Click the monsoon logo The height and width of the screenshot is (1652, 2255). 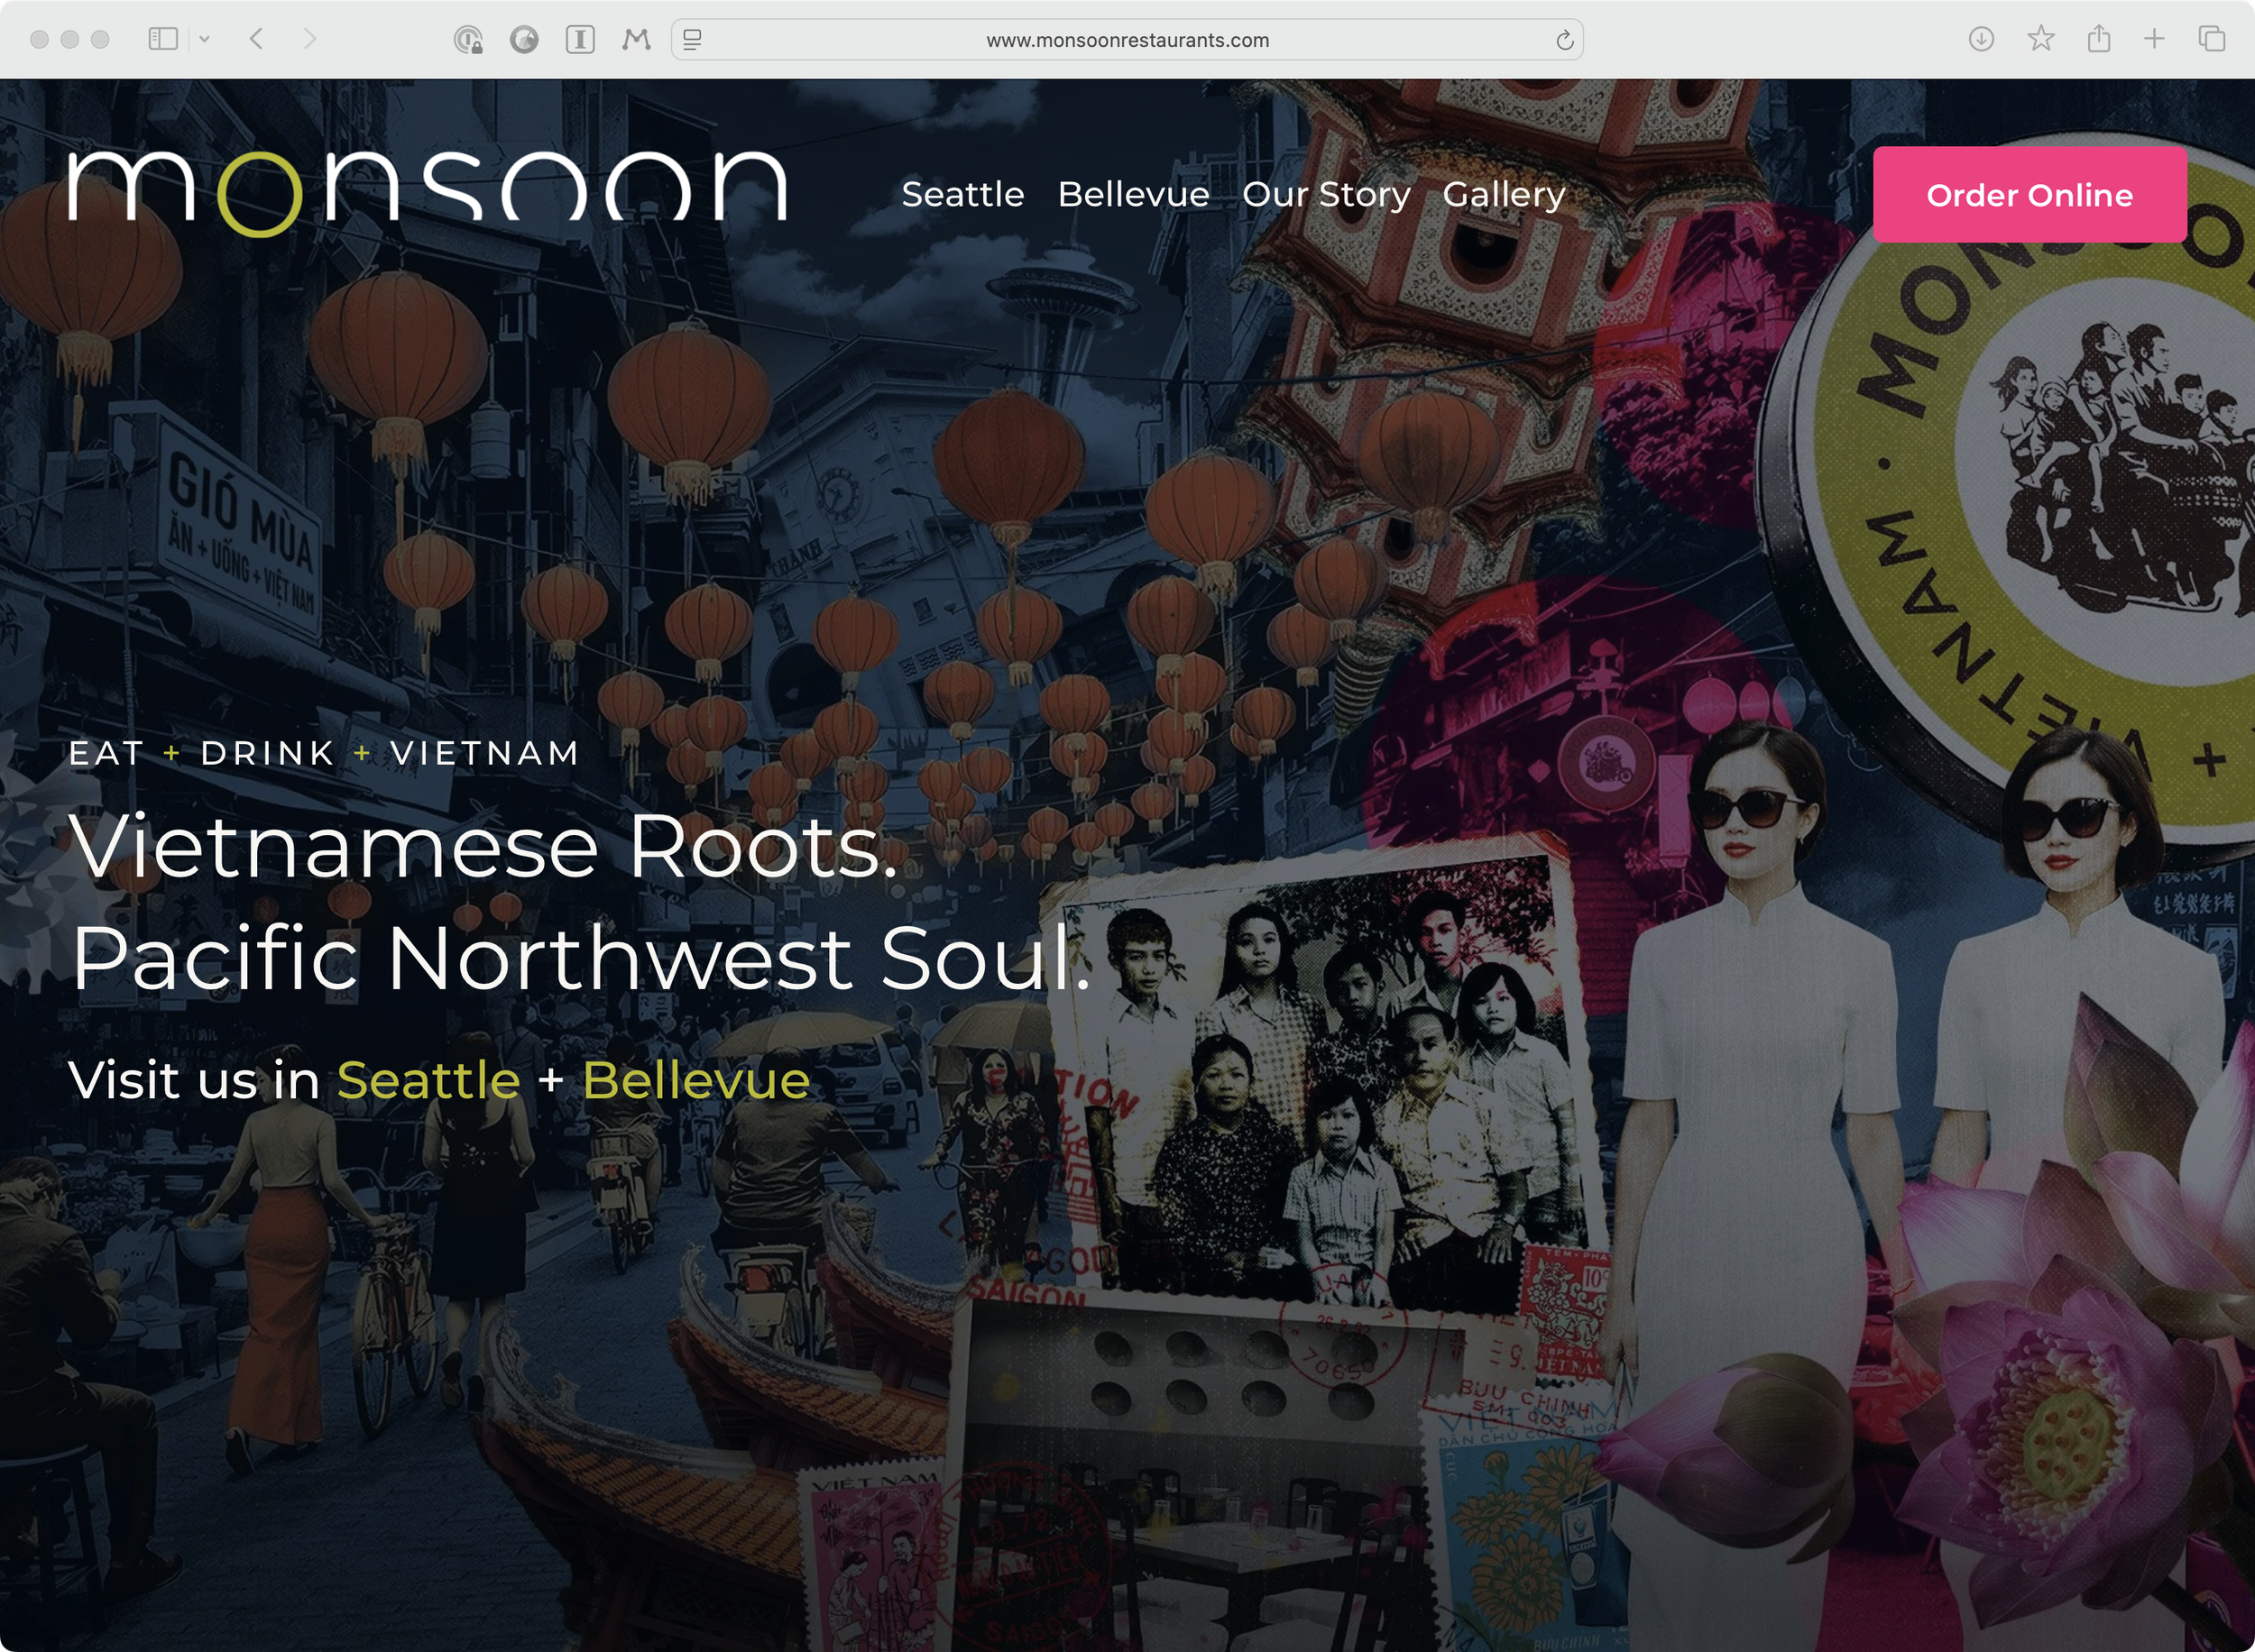coord(427,190)
